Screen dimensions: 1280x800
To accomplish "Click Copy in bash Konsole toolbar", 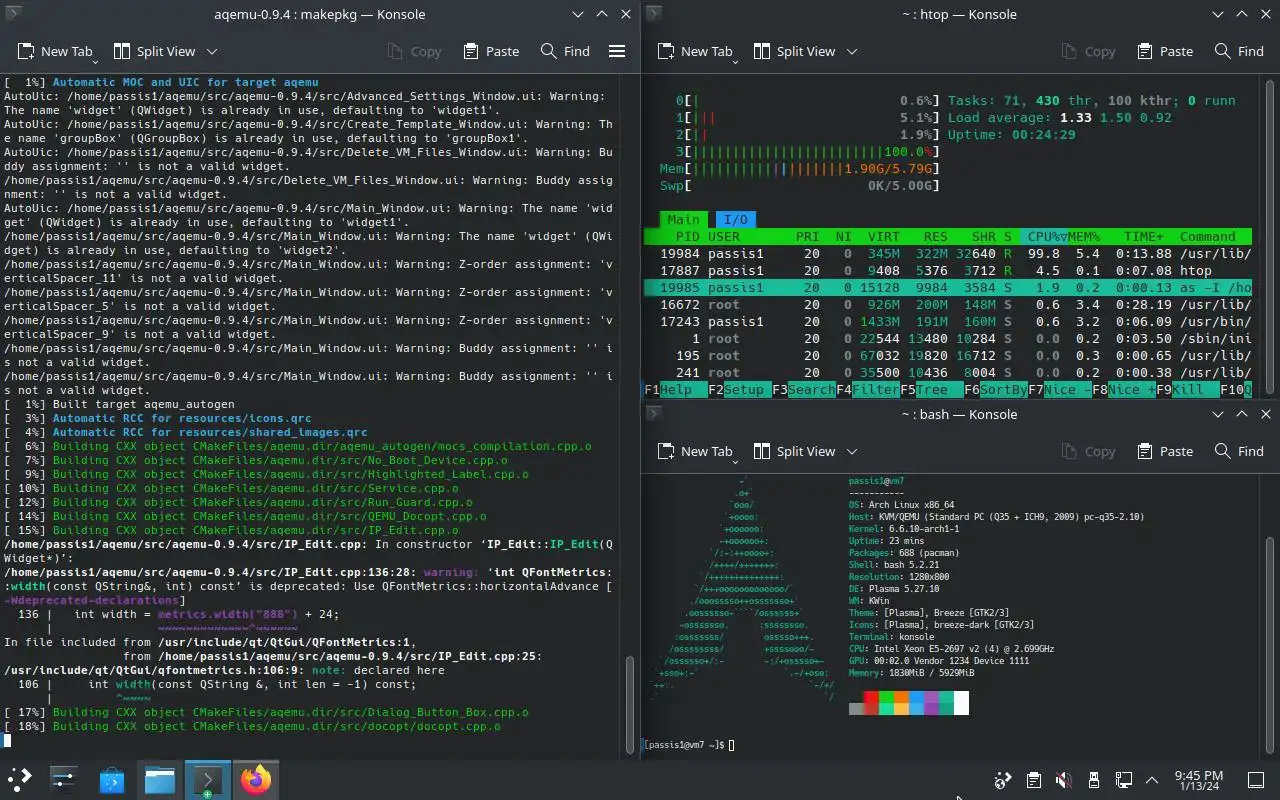I will (x=1088, y=451).
